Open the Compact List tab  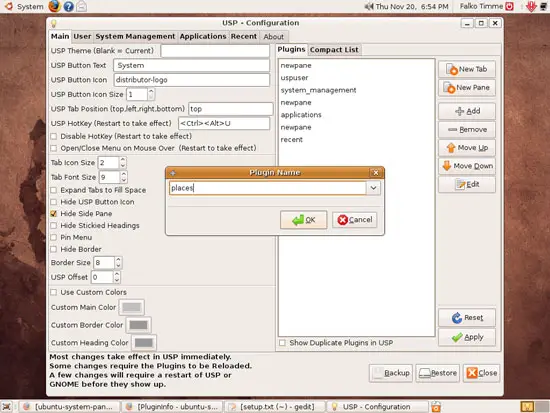pos(334,50)
